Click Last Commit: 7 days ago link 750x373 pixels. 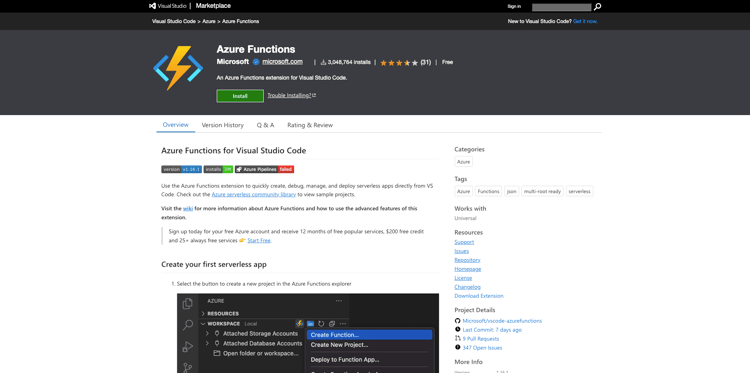[x=492, y=330]
